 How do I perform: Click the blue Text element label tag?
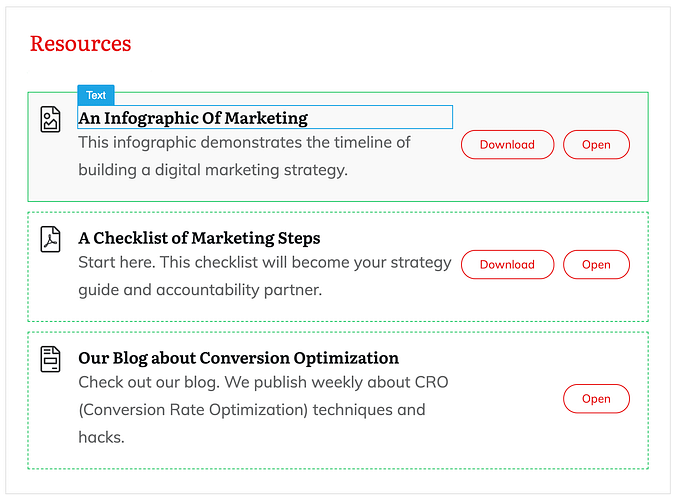coord(96,96)
